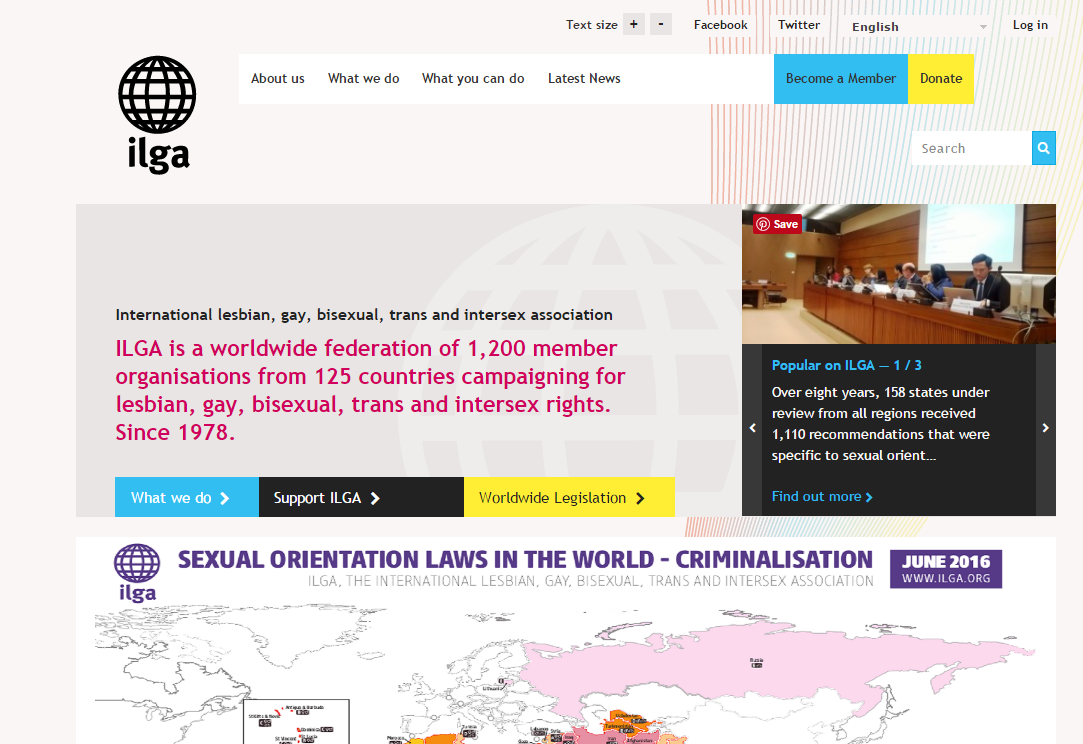
Task: Click the Find out more link
Action: (x=822, y=497)
